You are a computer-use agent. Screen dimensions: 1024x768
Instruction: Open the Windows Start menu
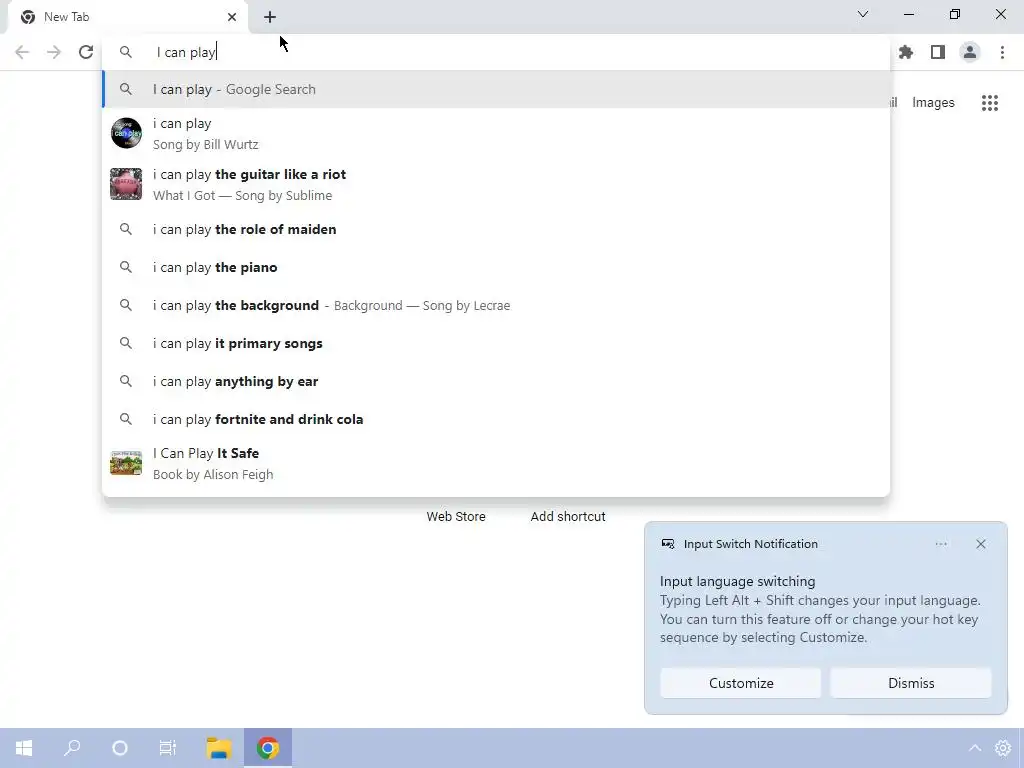point(24,748)
